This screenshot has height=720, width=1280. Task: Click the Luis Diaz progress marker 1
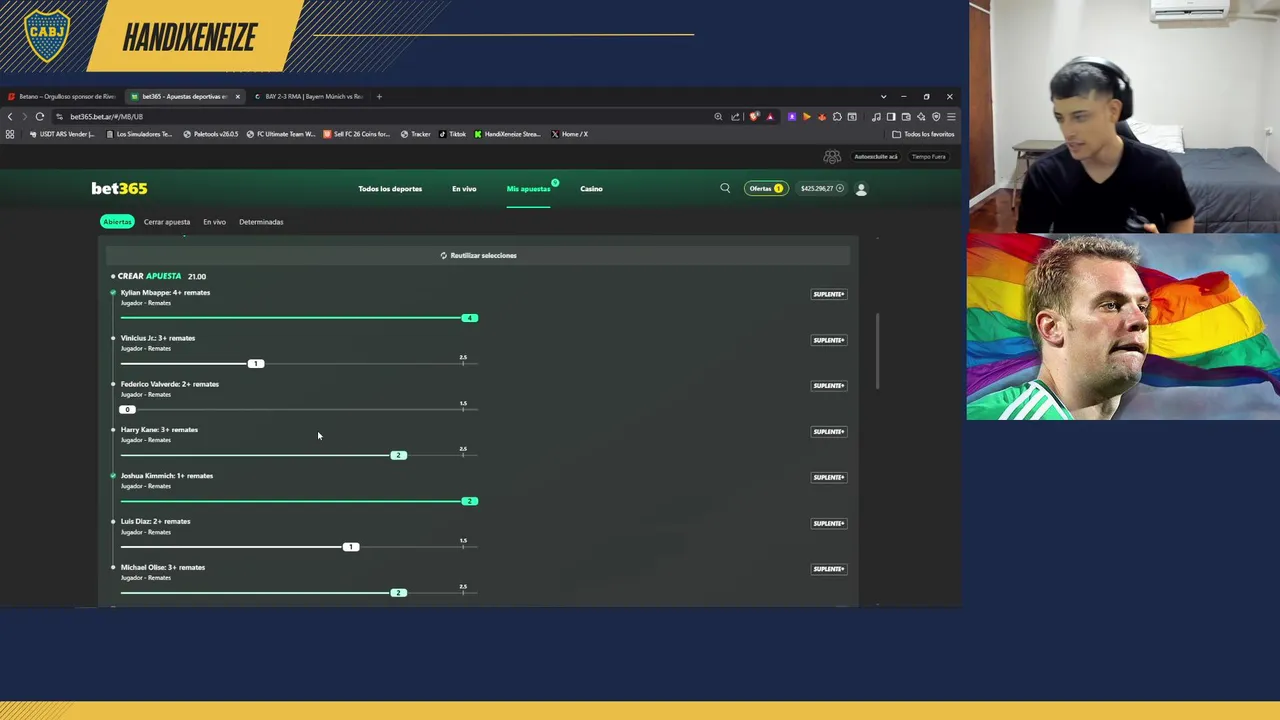pos(350,547)
